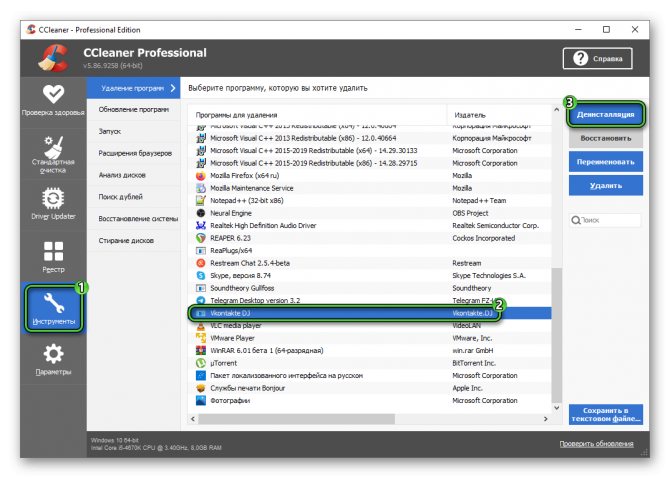Select the Расширения браузеров tab

pyautogui.click(x=133, y=153)
